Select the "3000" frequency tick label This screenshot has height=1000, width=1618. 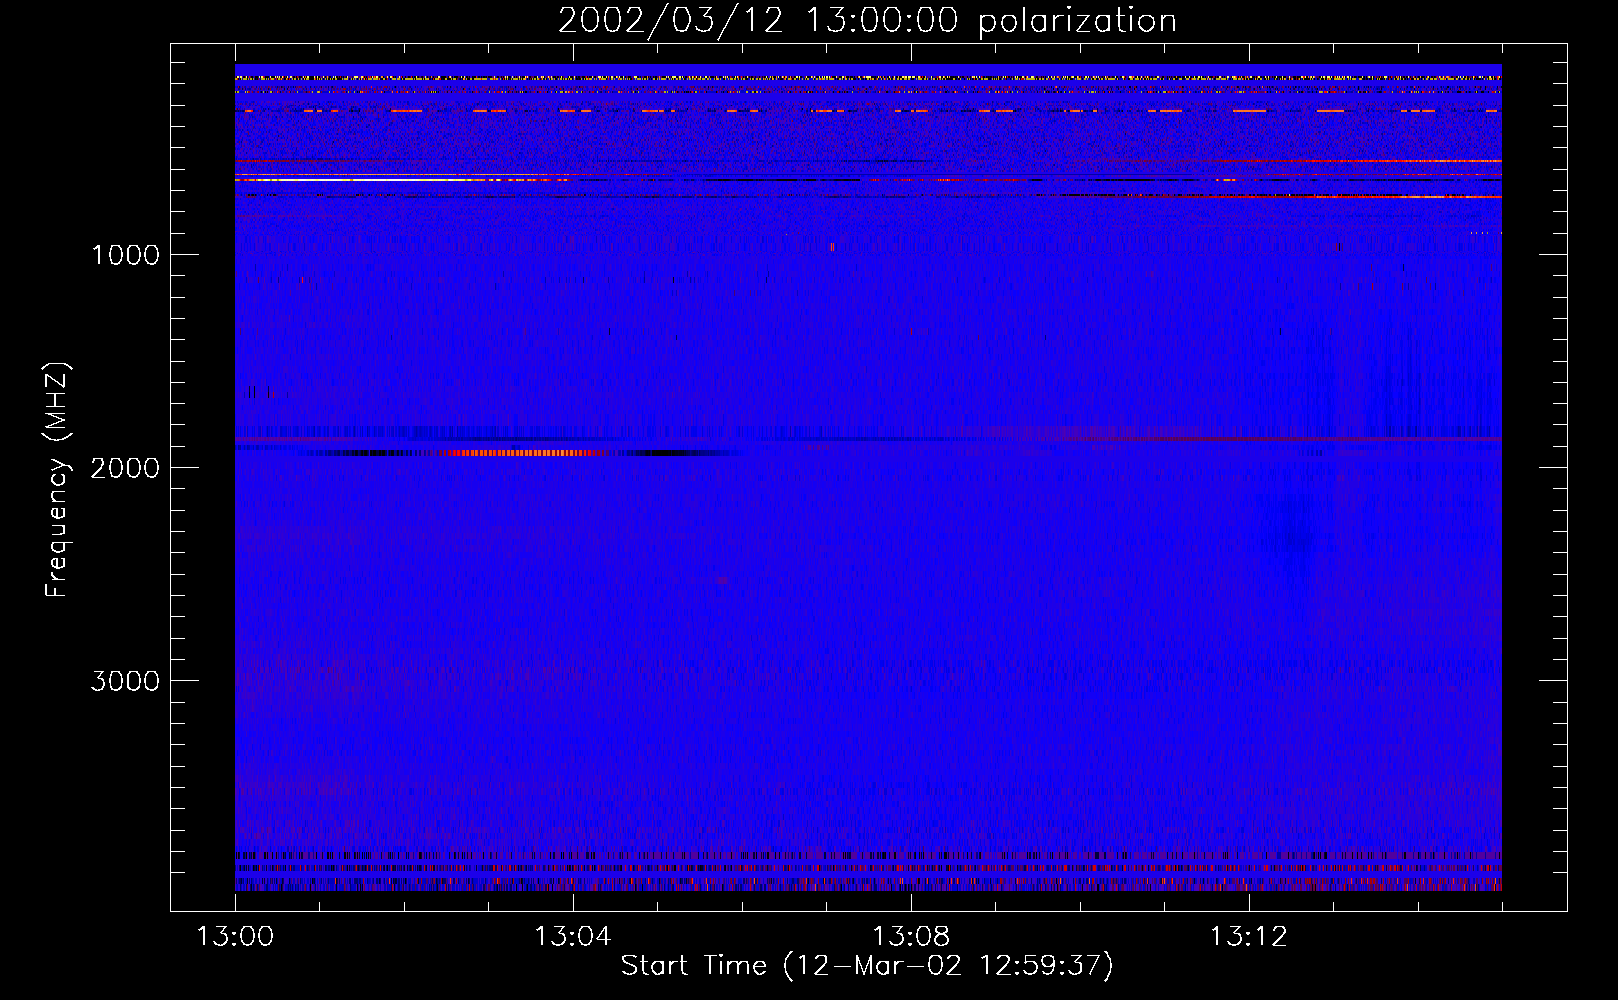pyautogui.click(x=125, y=681)
